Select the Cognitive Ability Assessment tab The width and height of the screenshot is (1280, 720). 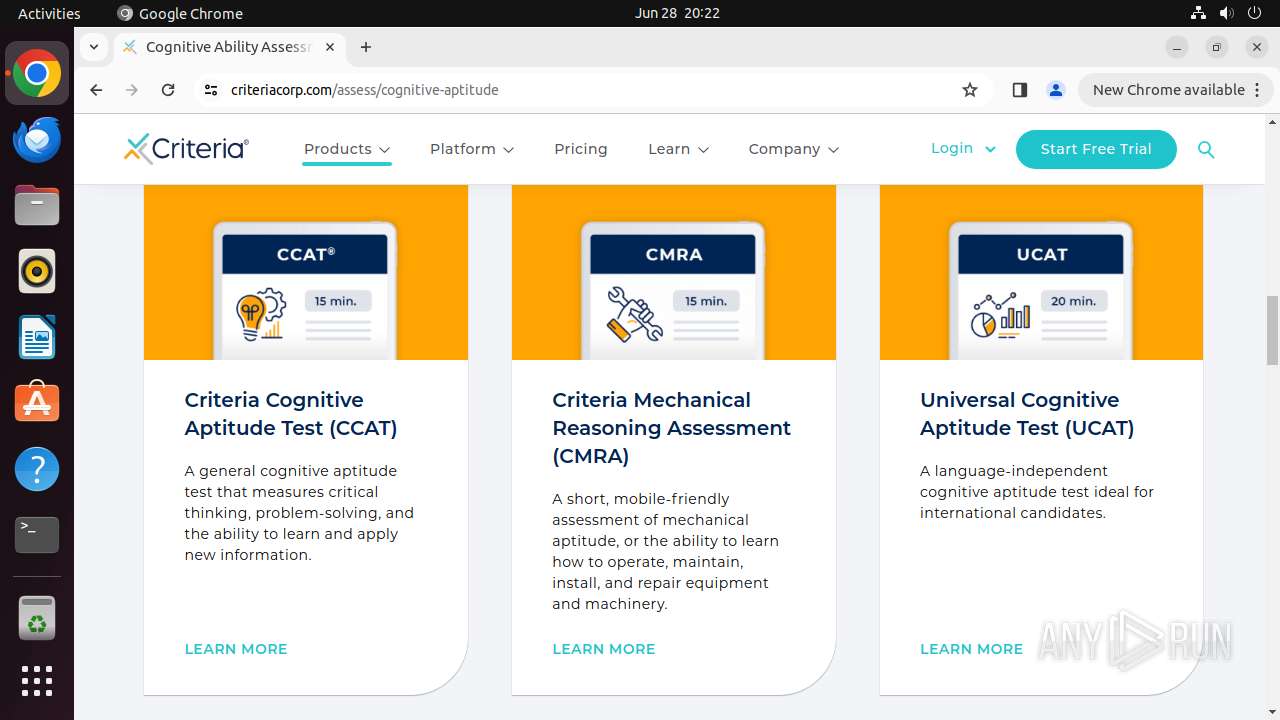(x=229, y=47)
